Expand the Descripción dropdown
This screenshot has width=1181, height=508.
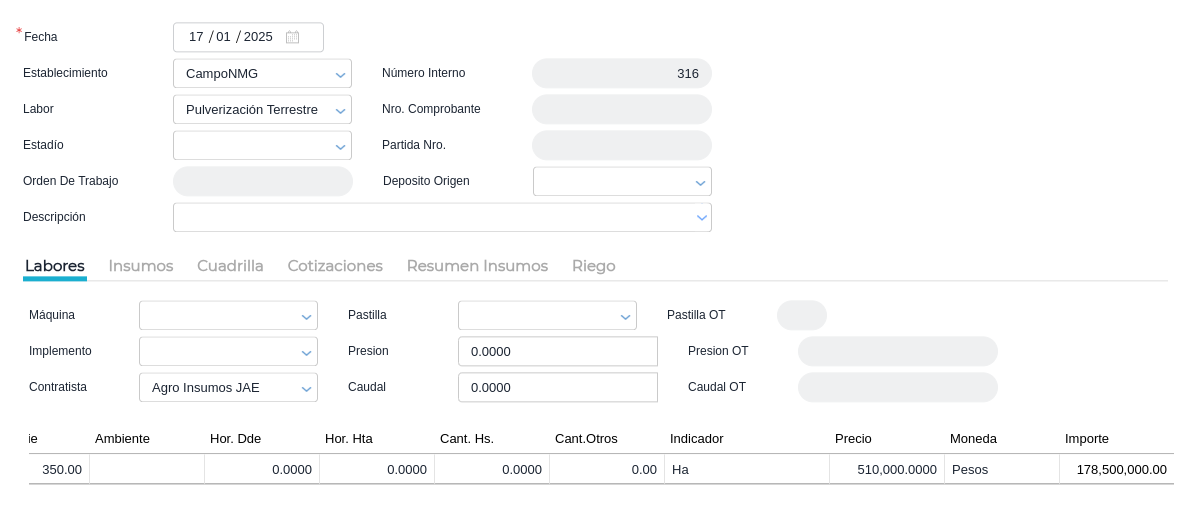pyautogui.click(x=701, y=218)
